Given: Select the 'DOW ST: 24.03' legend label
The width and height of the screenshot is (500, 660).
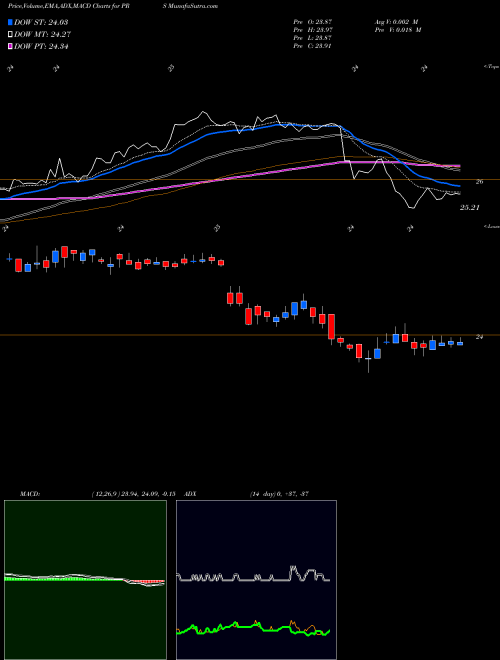Looking at the screenshot, I should pyautogui.click(x=41, y=22).
